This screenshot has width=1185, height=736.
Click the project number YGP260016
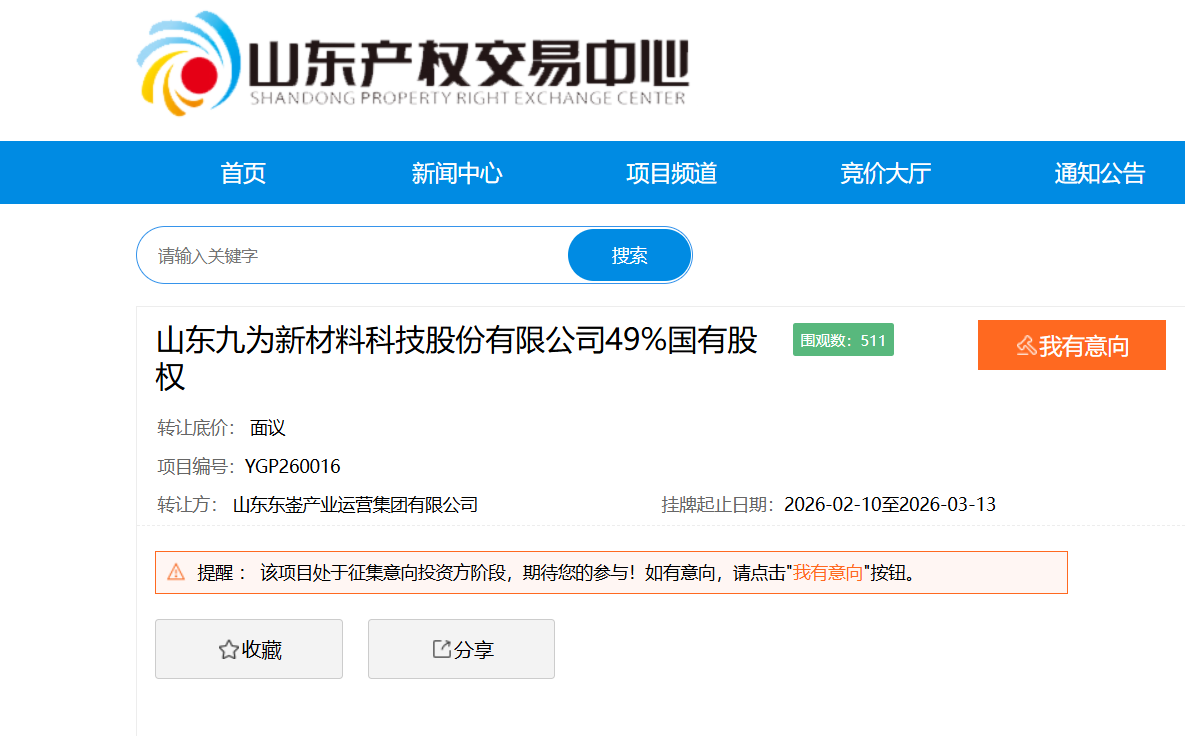tap(292, 466)
